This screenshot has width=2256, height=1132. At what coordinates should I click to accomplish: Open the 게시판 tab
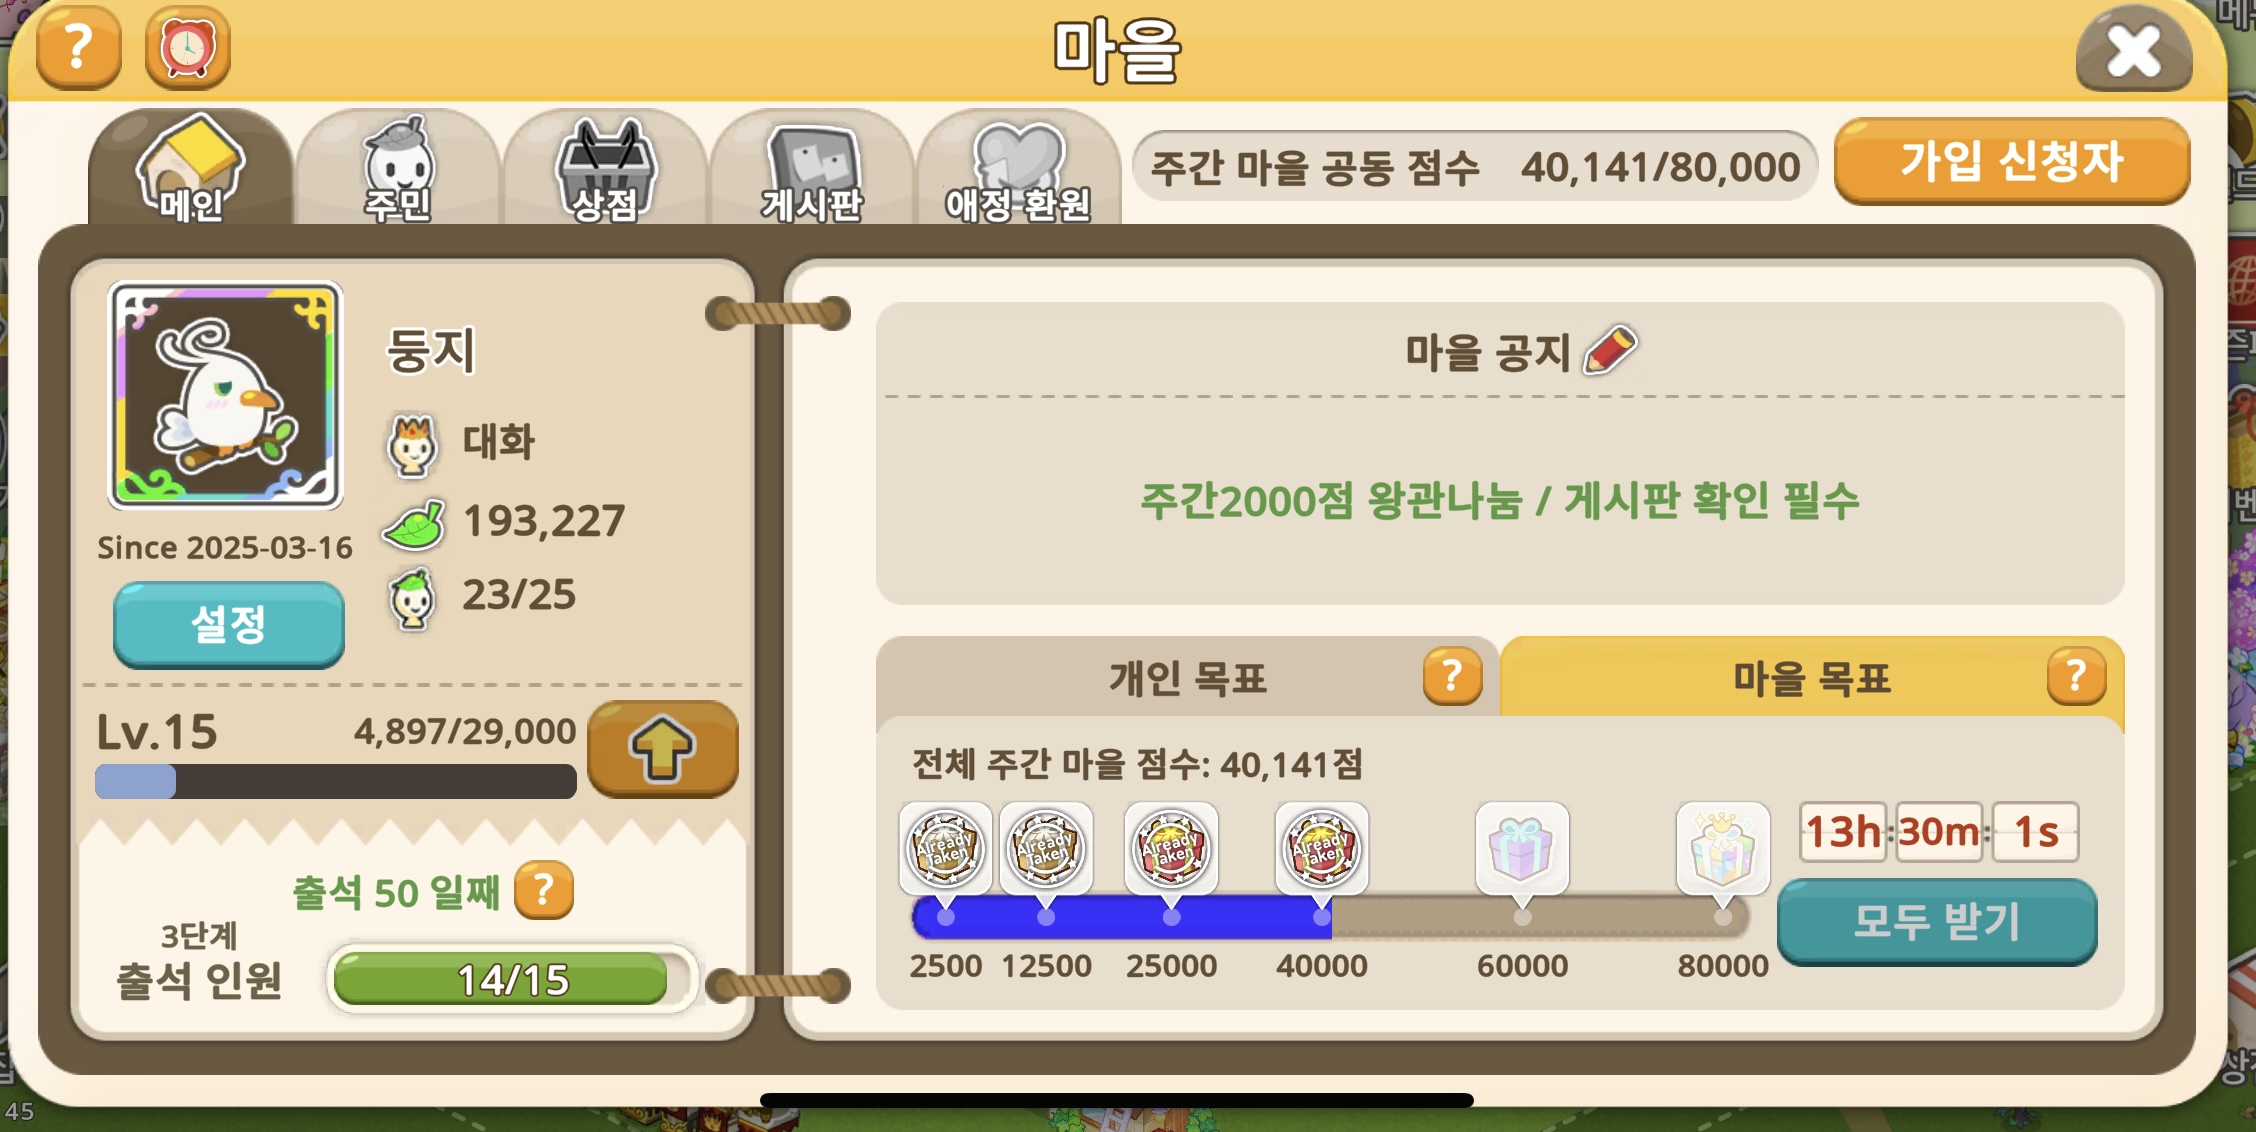point(811,167)
